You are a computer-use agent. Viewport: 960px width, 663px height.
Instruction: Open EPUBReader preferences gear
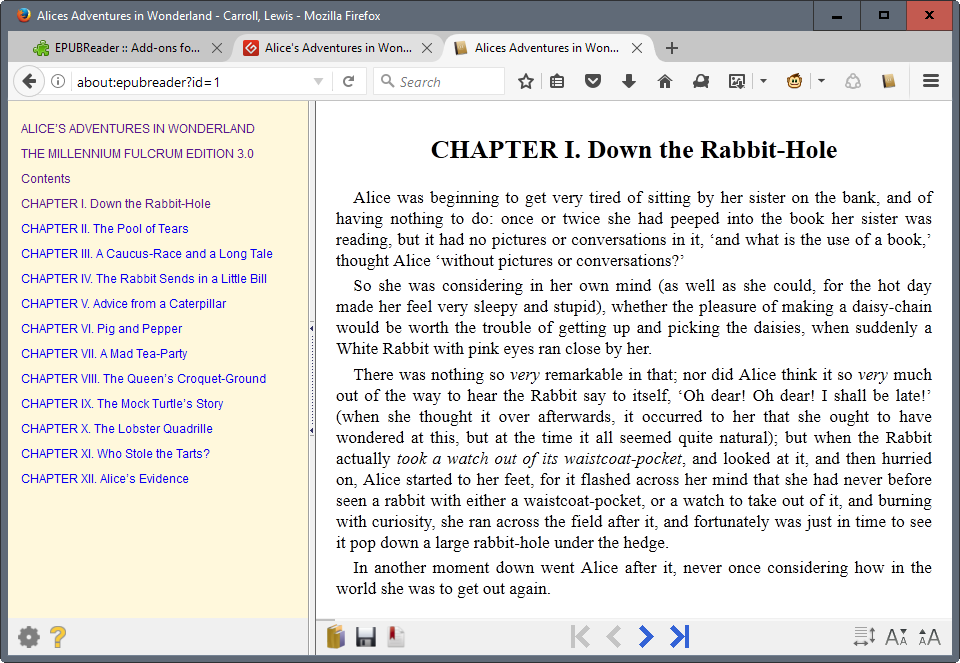(29, 637)
